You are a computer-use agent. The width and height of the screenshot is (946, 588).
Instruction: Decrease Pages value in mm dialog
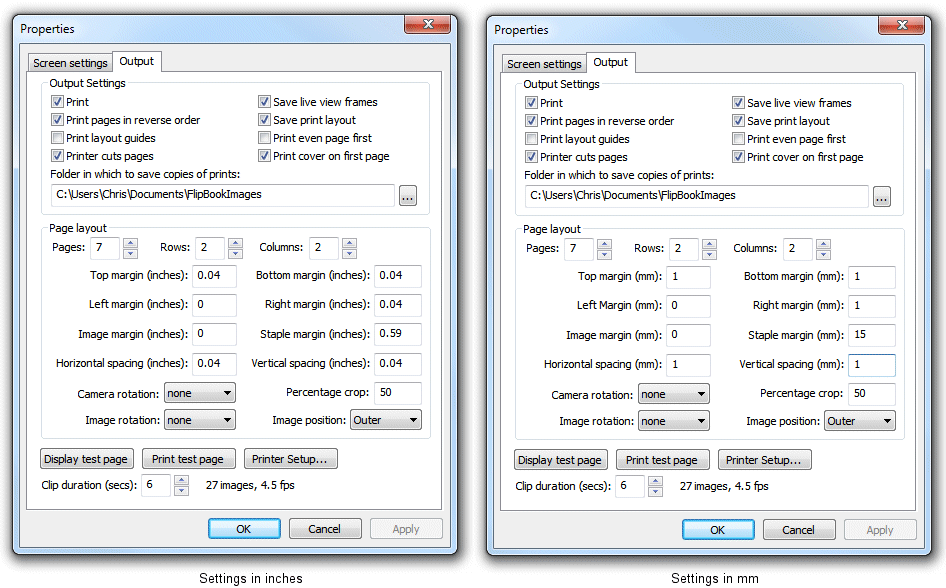[x=605, y=254]
